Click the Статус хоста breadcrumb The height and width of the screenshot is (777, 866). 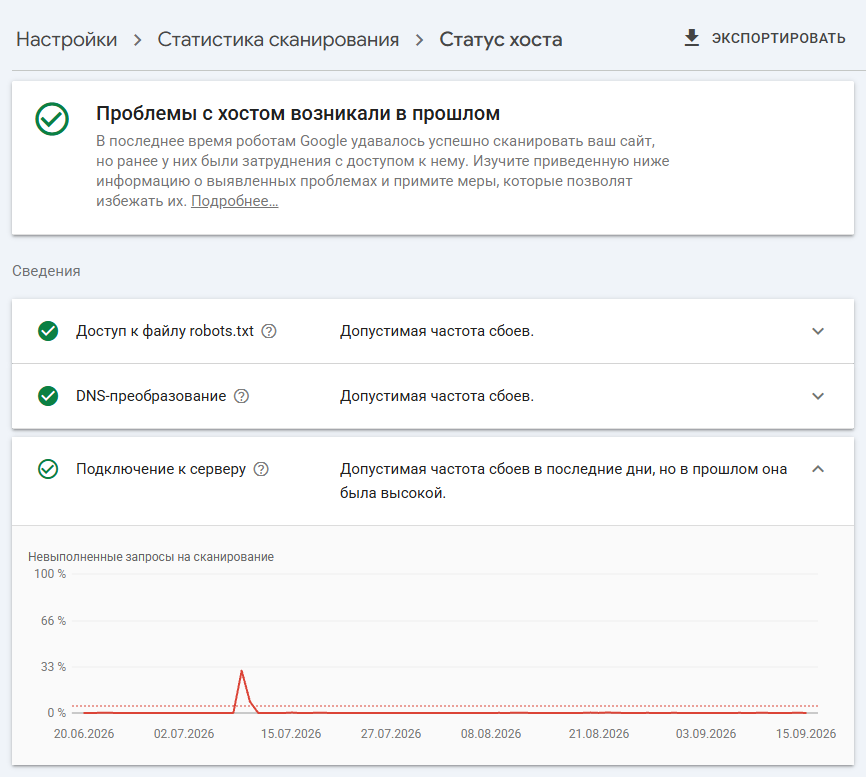[501, 40]
